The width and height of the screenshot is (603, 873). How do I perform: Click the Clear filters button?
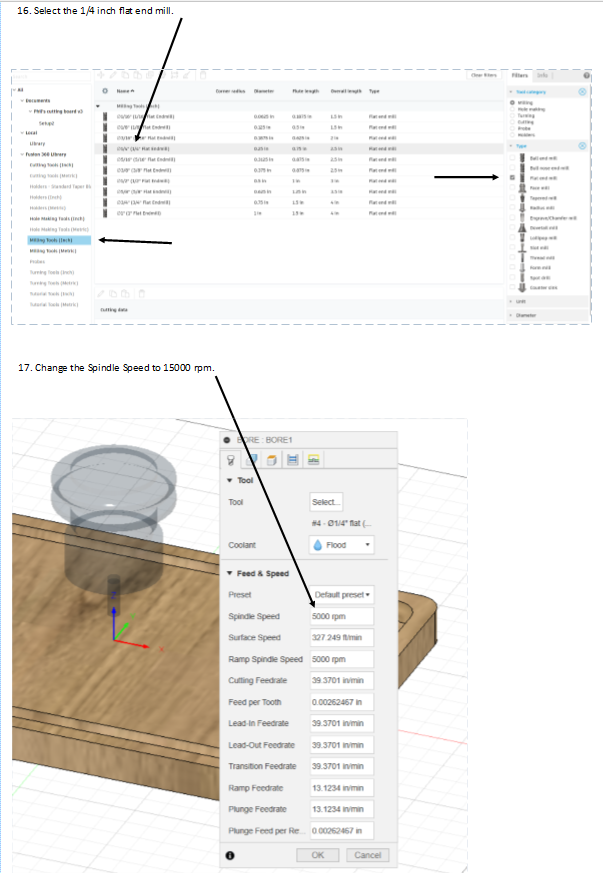(x=483, y=75)
